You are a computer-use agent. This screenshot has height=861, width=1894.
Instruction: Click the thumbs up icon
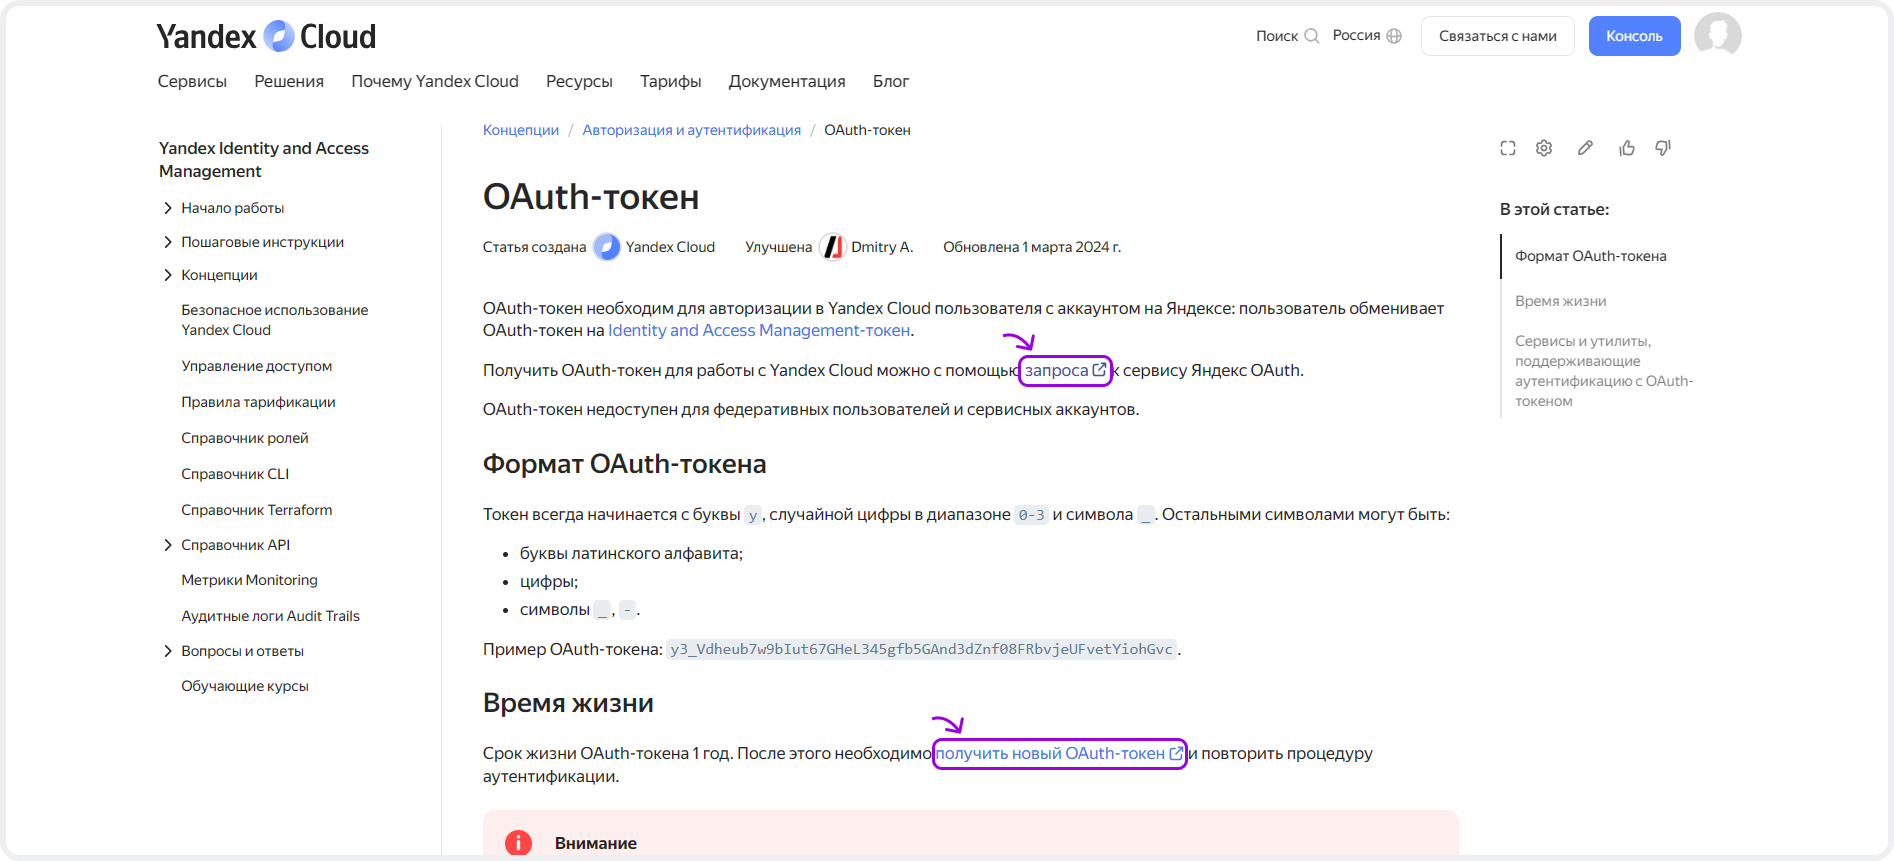(1627, 148)
